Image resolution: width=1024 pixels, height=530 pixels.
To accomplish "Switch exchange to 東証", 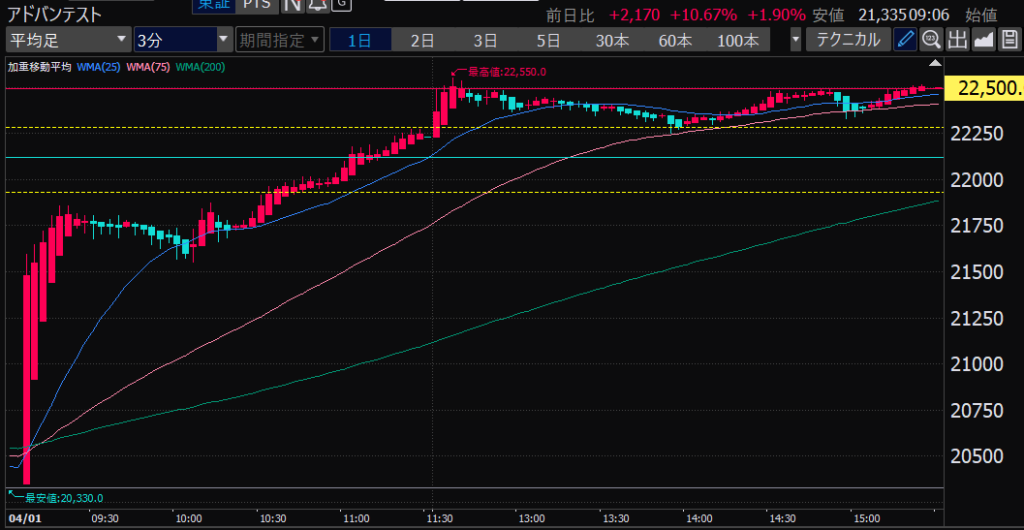I will tap(211, 4).
